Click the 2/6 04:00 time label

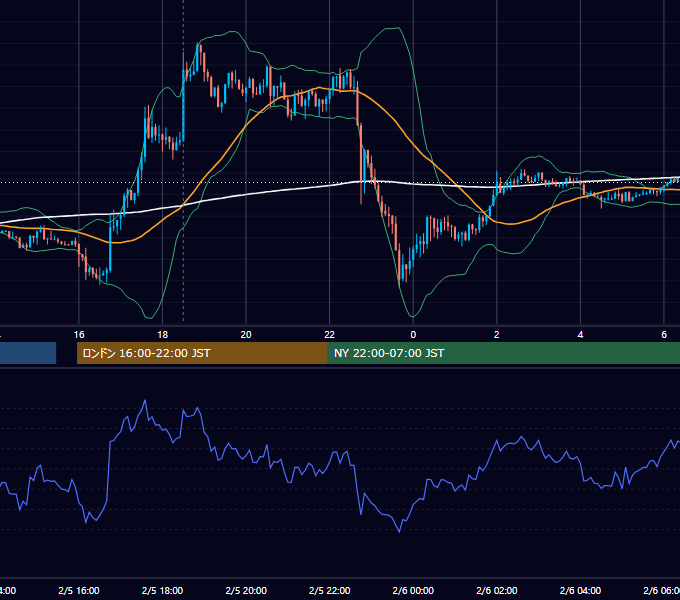[x=580, y=590]
